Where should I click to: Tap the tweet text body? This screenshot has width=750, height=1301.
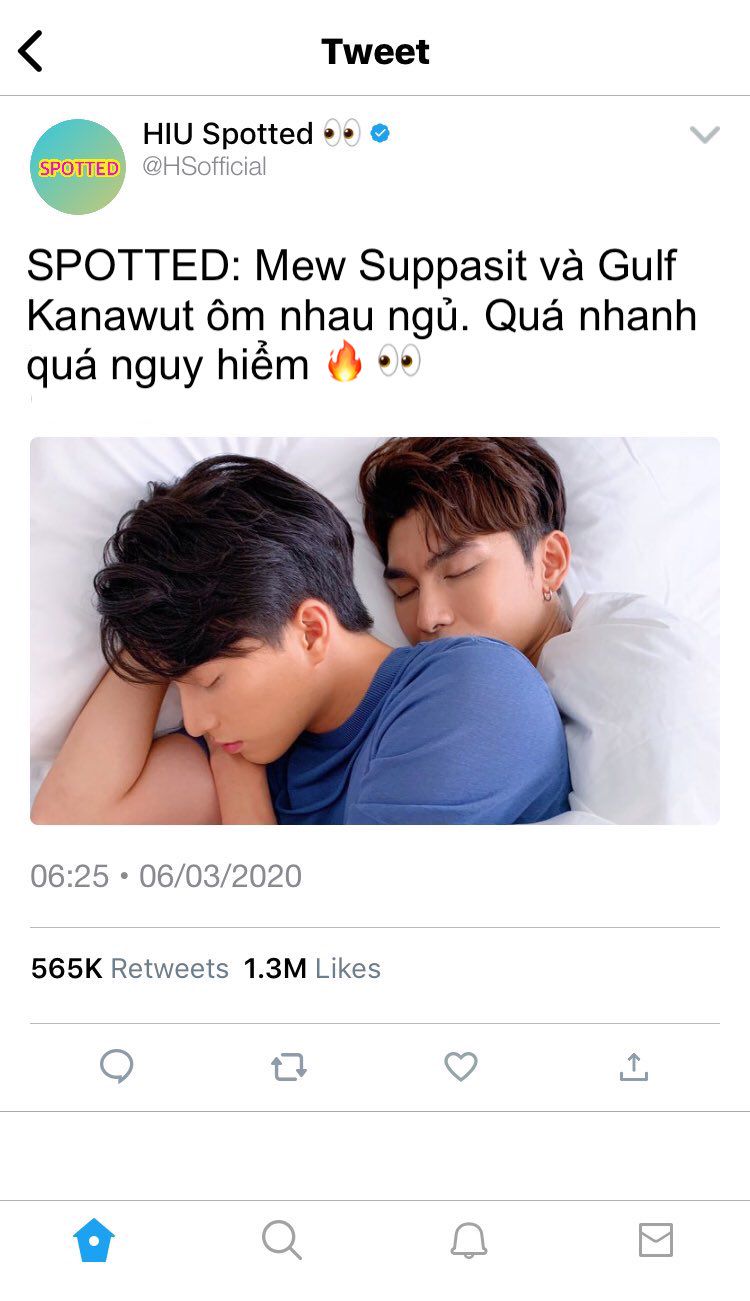(x=362, y=316)
